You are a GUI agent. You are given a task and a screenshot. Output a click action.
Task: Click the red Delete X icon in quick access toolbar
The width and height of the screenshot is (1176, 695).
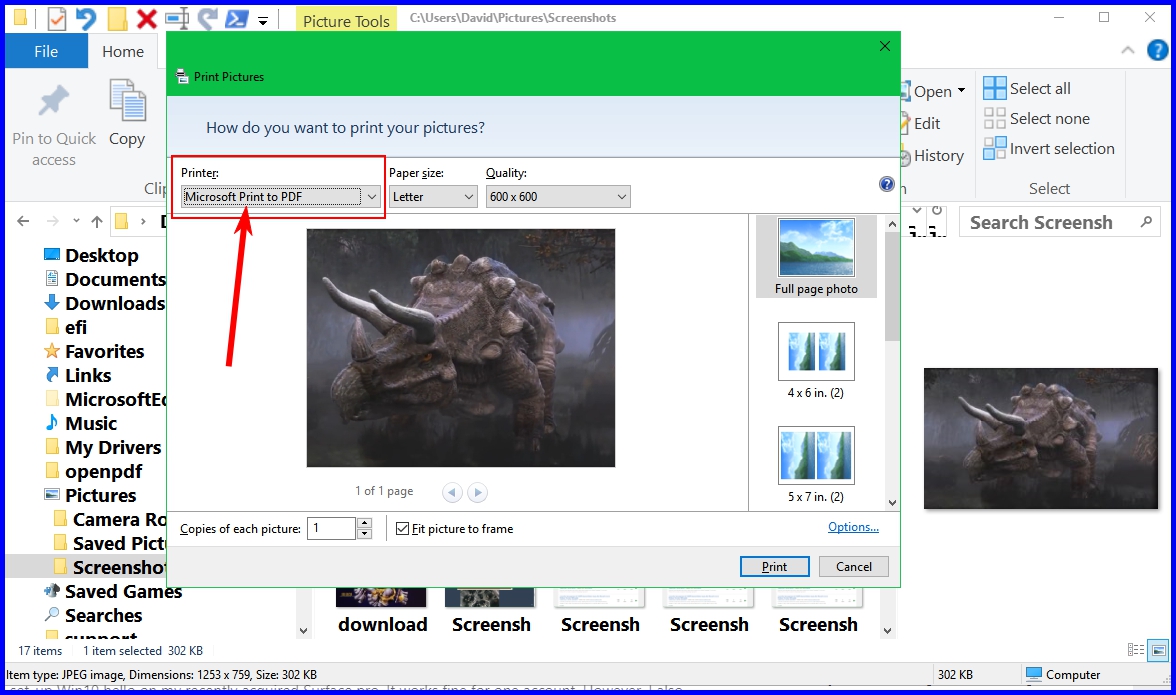pyautogui.click(x=147, y=19)
